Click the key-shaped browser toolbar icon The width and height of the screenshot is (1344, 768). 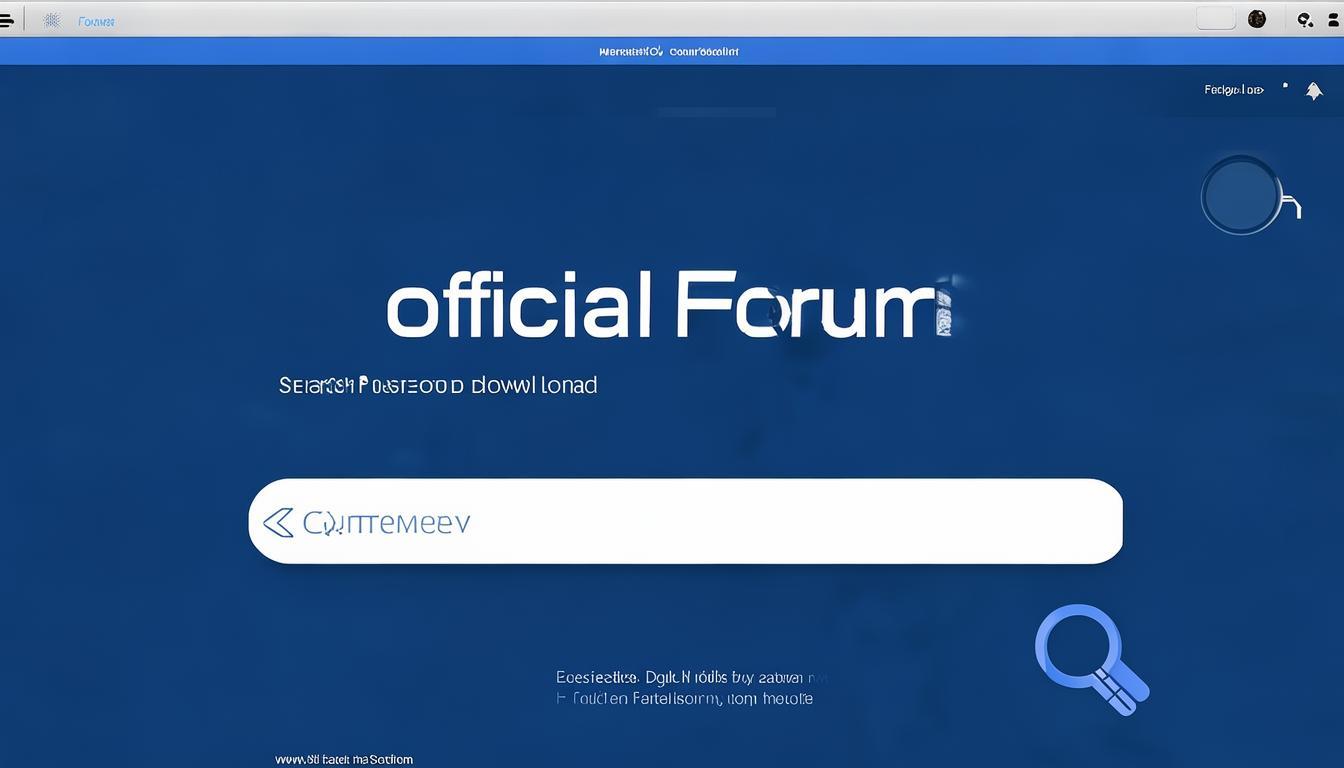[1303, 18]
